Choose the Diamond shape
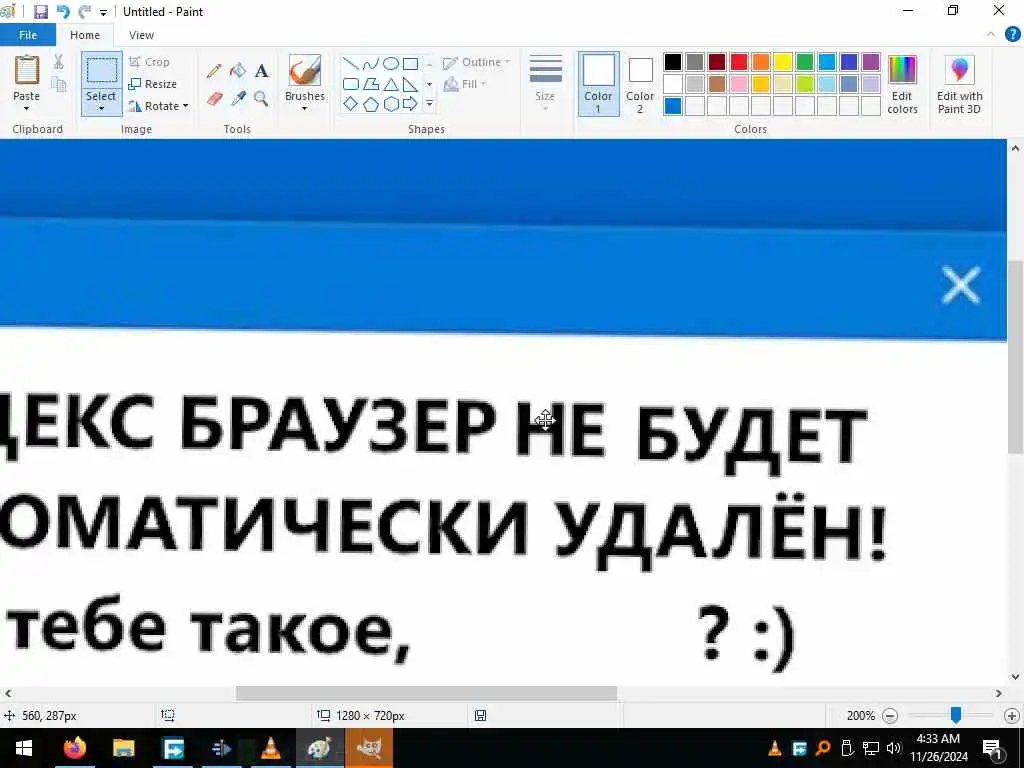The width and height of the screenshot is (1024, 768). pos(351,104)
